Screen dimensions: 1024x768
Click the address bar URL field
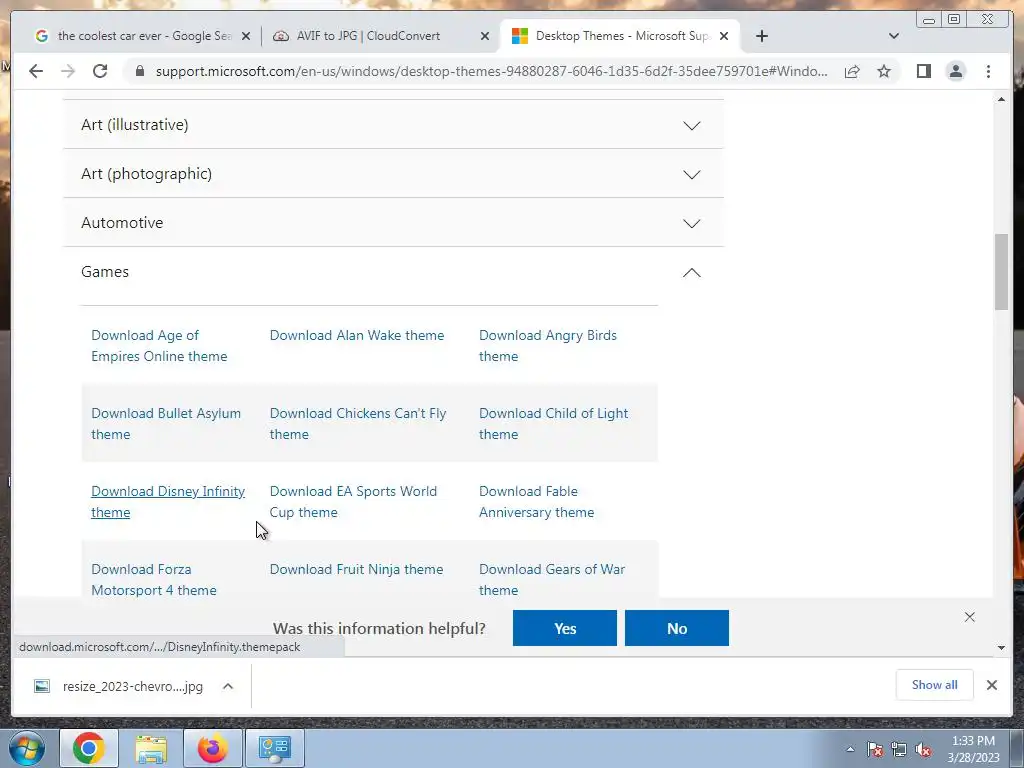(491, 71)
